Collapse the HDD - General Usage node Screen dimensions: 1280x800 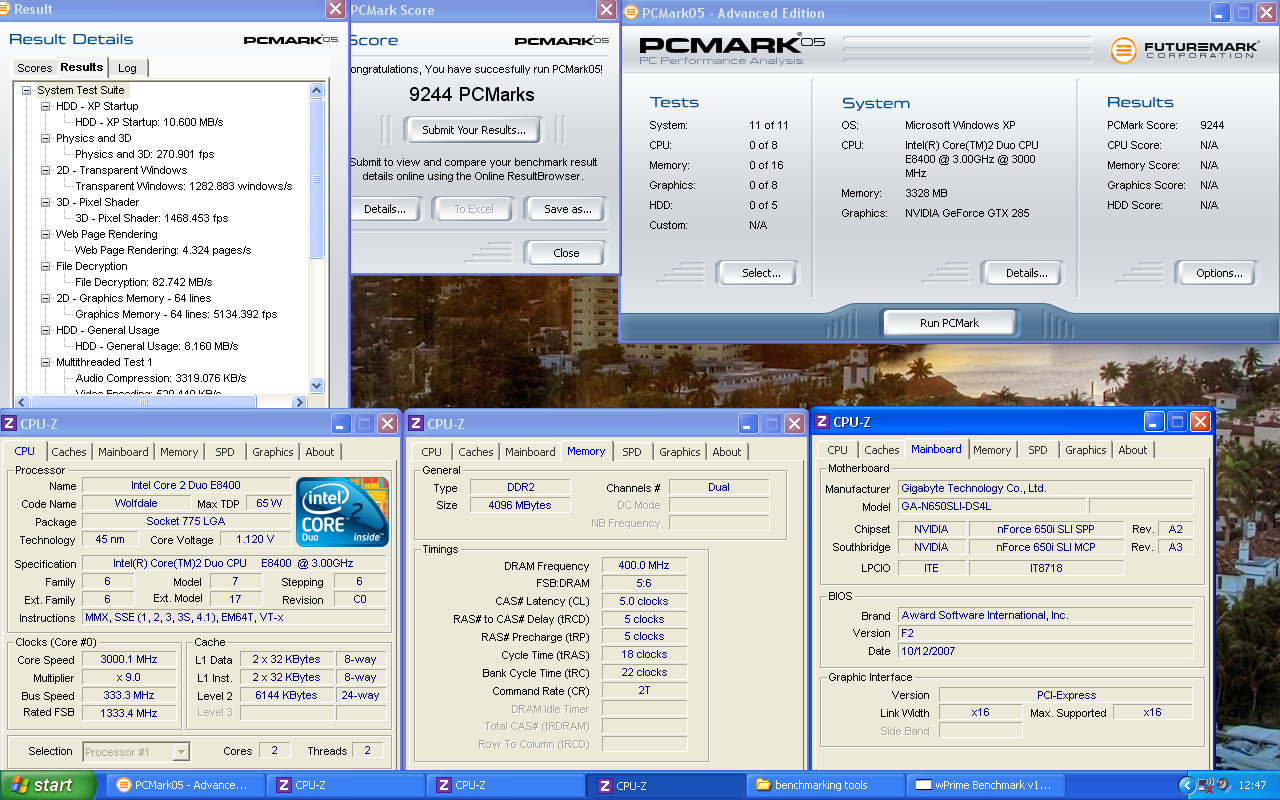click(46, 330)
